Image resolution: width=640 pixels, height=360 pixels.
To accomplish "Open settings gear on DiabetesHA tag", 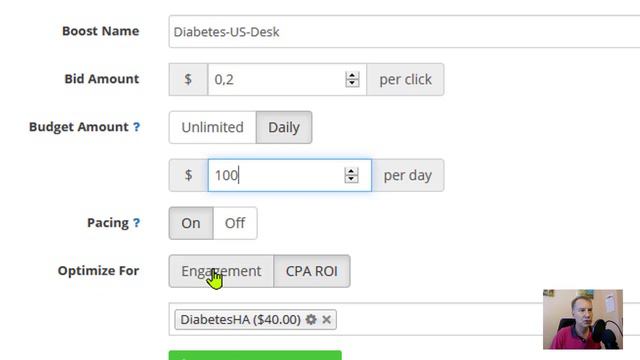I will pos(311,319).
